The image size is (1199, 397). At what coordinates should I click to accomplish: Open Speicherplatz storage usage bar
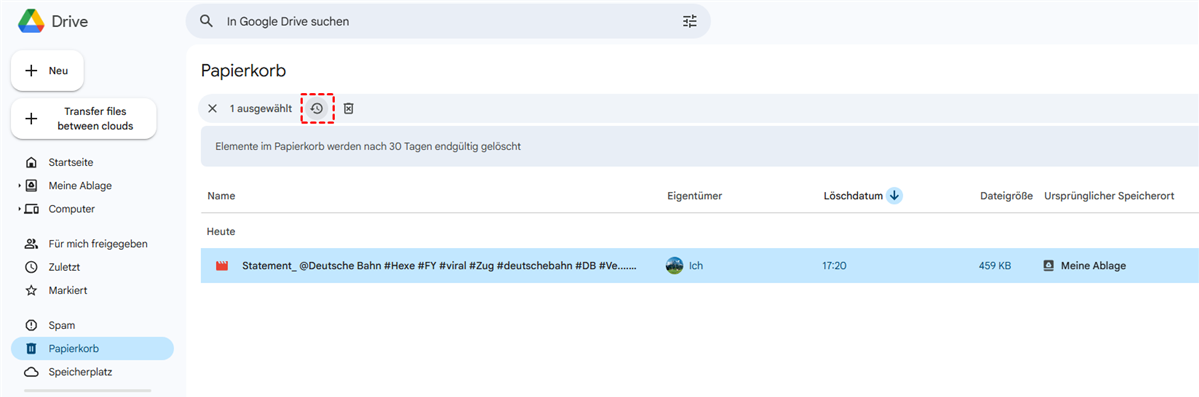point(87,392)
